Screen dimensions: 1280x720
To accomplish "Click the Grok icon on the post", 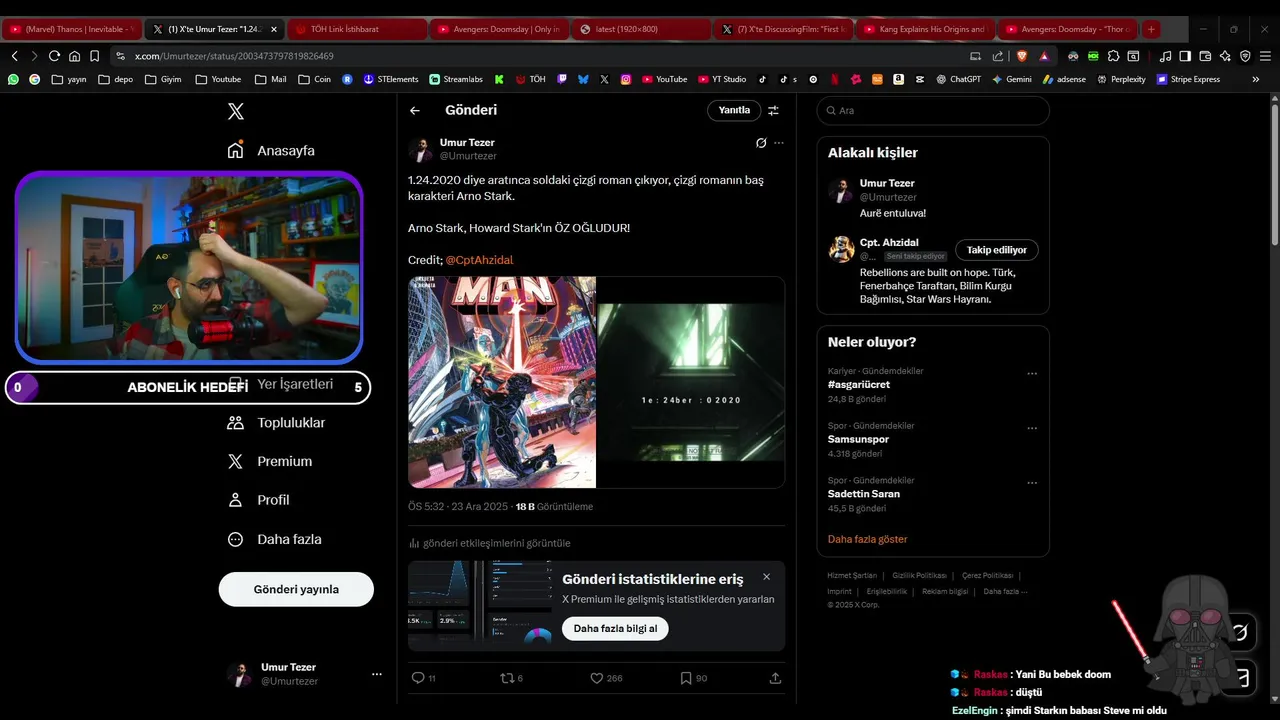I will 761,143.
